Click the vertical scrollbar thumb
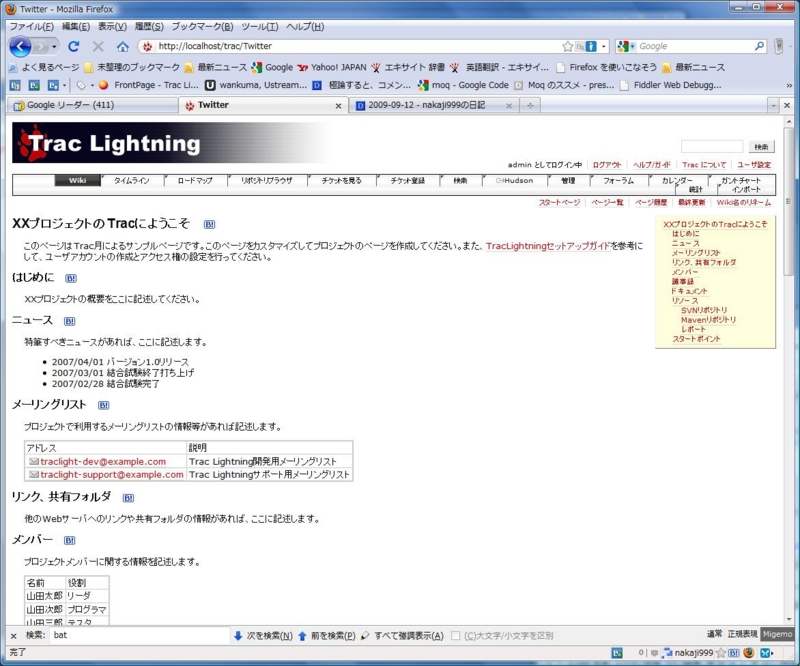This screenshot has height=666, width=800. [789, 201]
